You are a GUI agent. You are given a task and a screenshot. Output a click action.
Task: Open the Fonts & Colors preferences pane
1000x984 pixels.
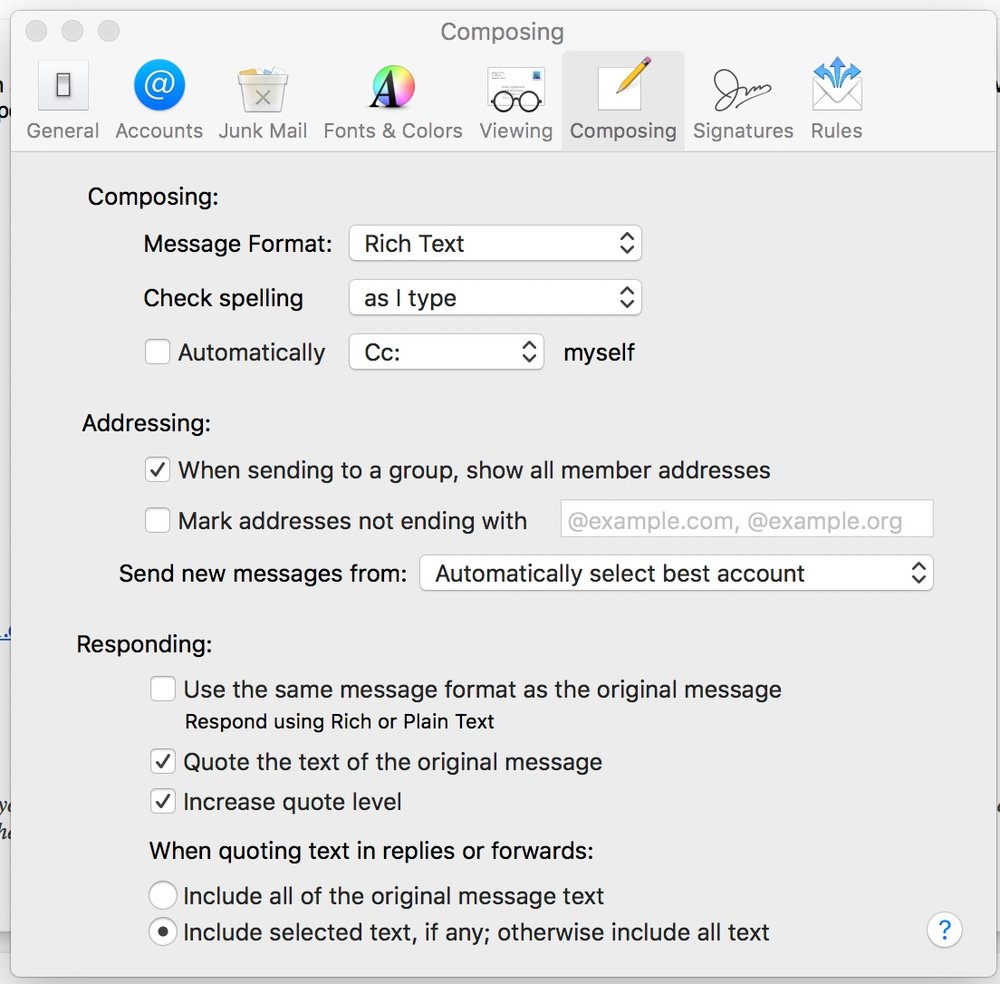tap(393, 100)
